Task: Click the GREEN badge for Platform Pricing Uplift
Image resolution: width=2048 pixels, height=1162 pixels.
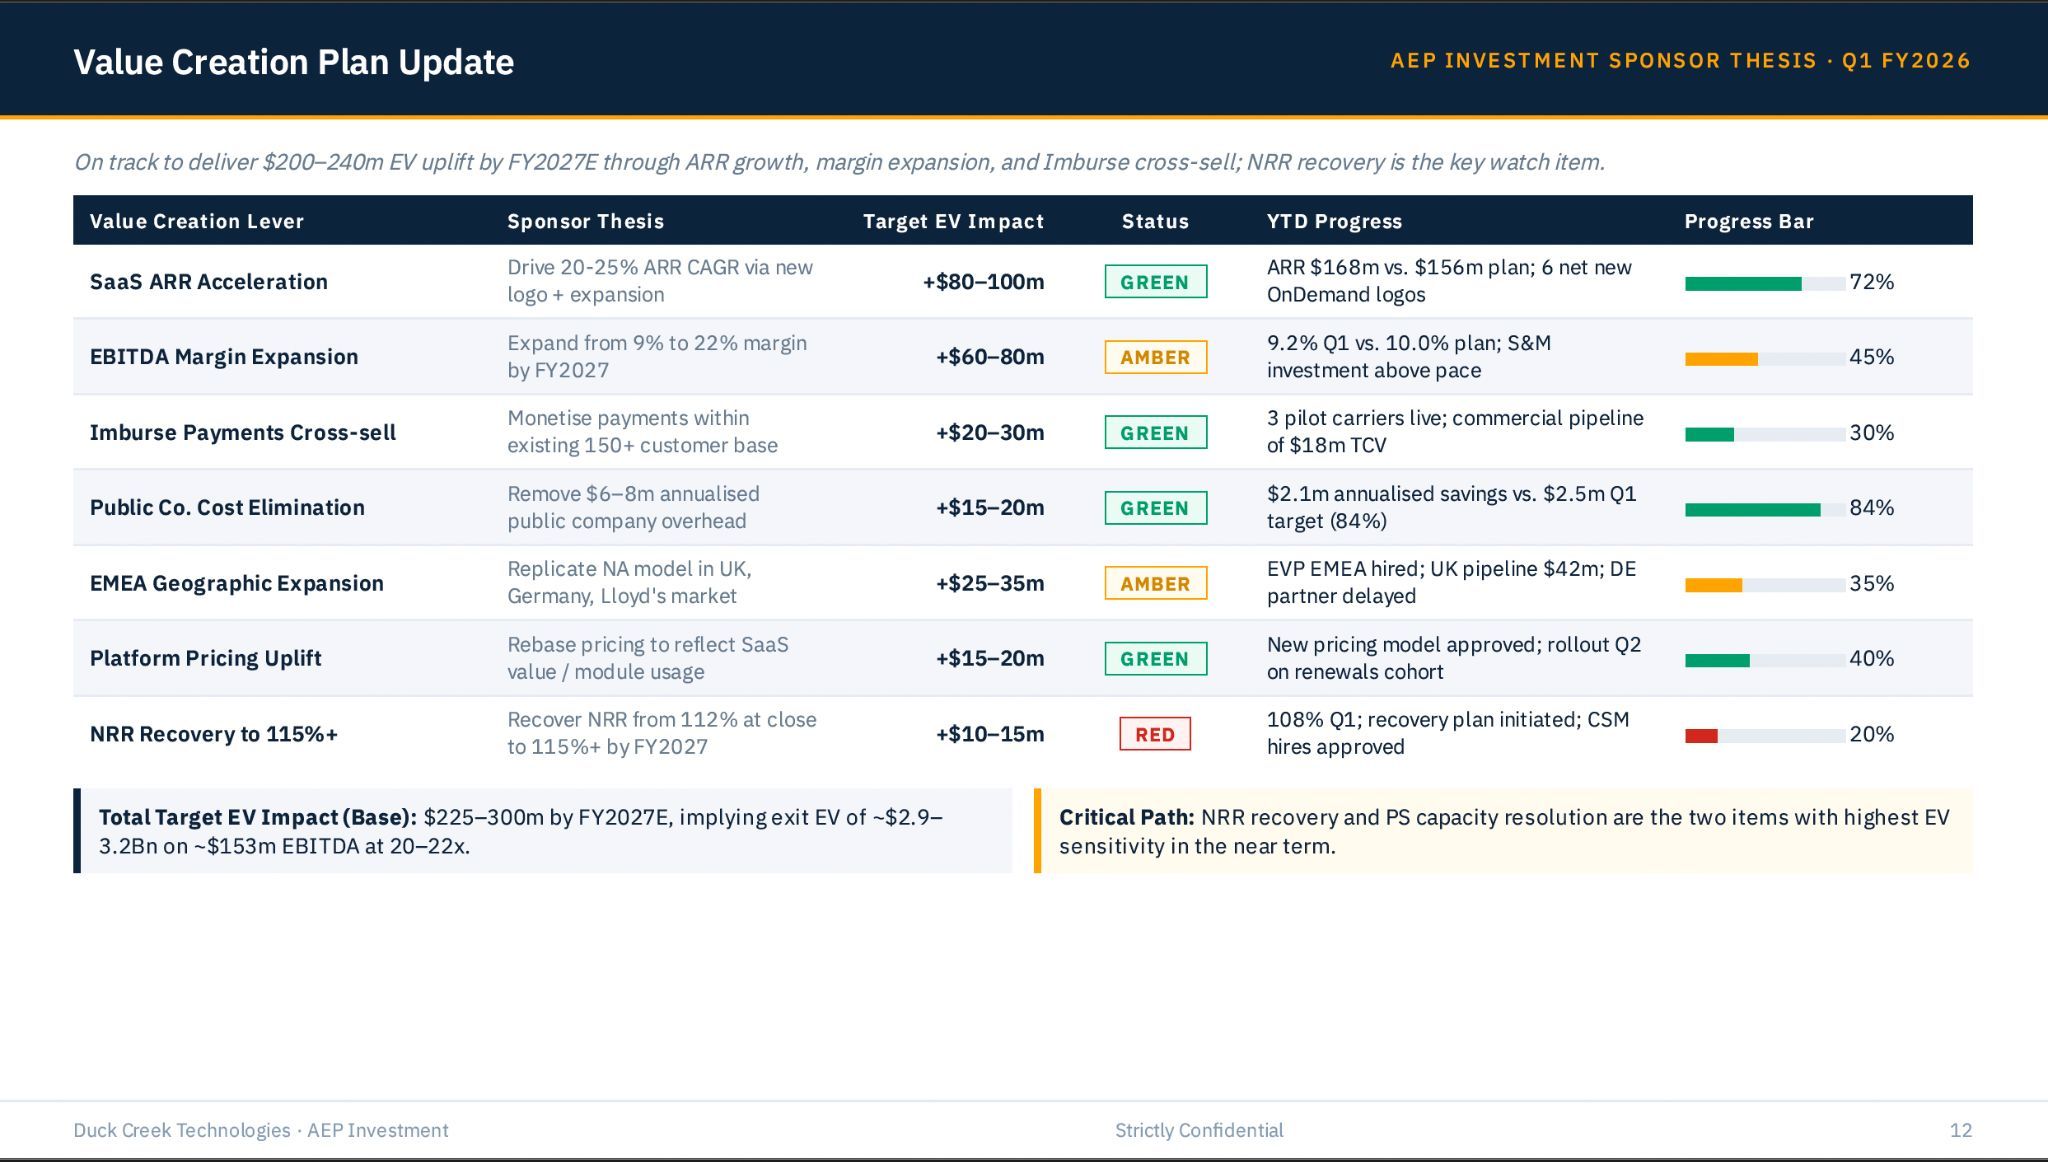Action: point(1155,659)
